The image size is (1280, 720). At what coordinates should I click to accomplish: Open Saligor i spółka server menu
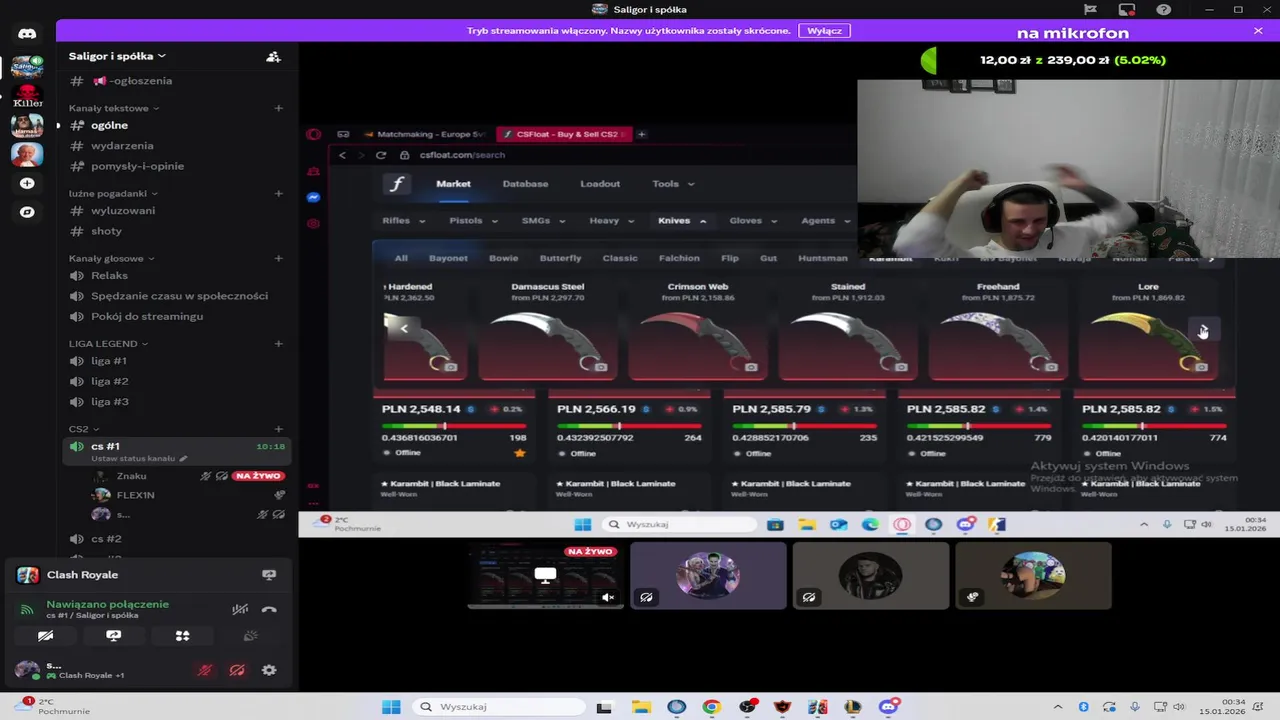point(118,56)
